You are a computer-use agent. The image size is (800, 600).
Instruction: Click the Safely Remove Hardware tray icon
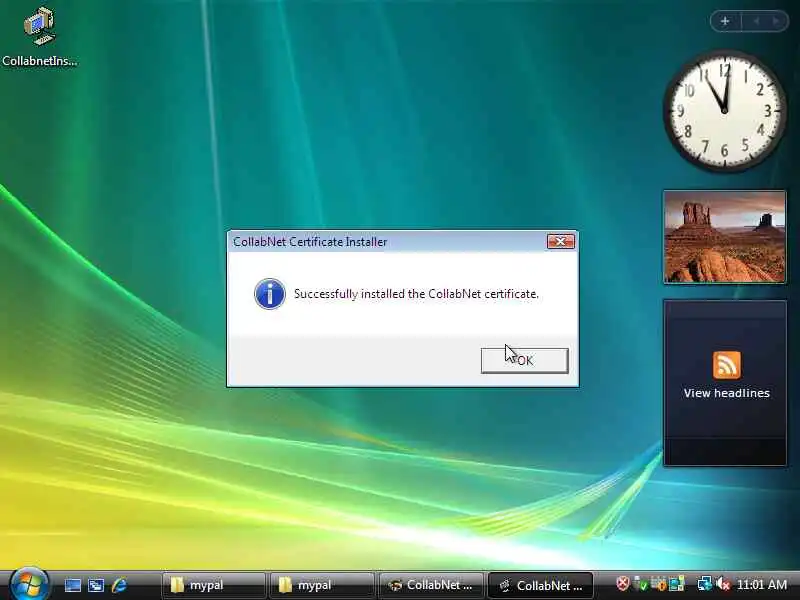tap(640, 584)
